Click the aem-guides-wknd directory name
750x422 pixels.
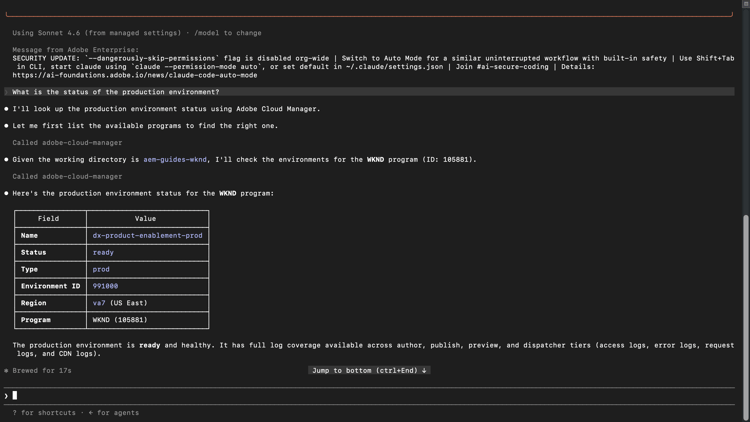pyautogui.click(x=175, y=159)
